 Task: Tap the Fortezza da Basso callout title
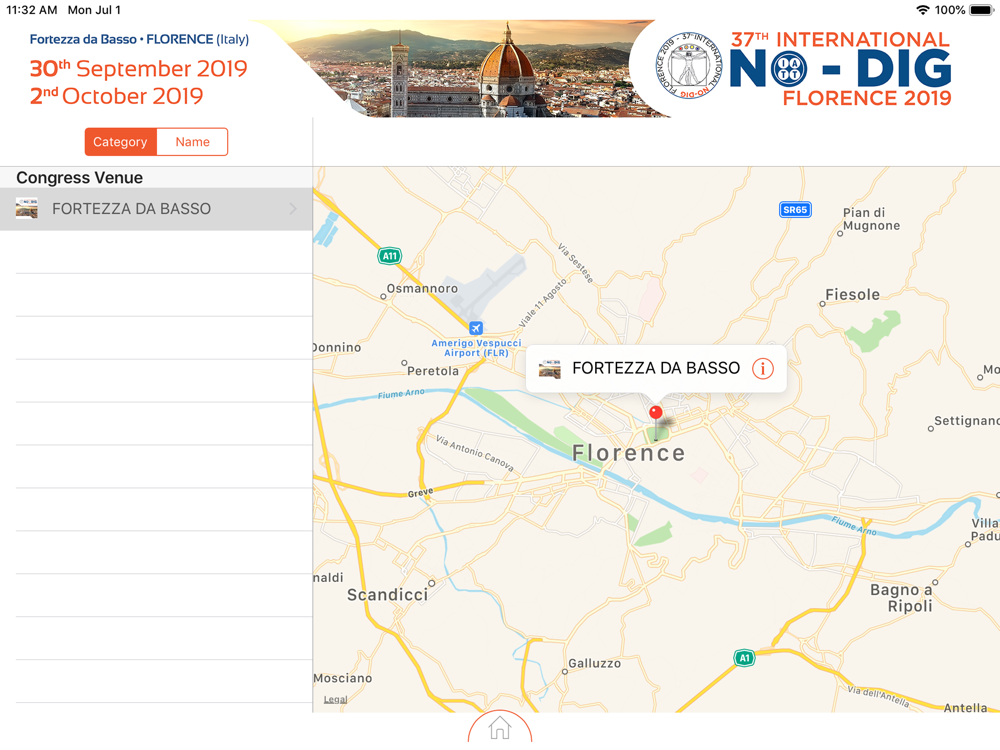(656, 368)
